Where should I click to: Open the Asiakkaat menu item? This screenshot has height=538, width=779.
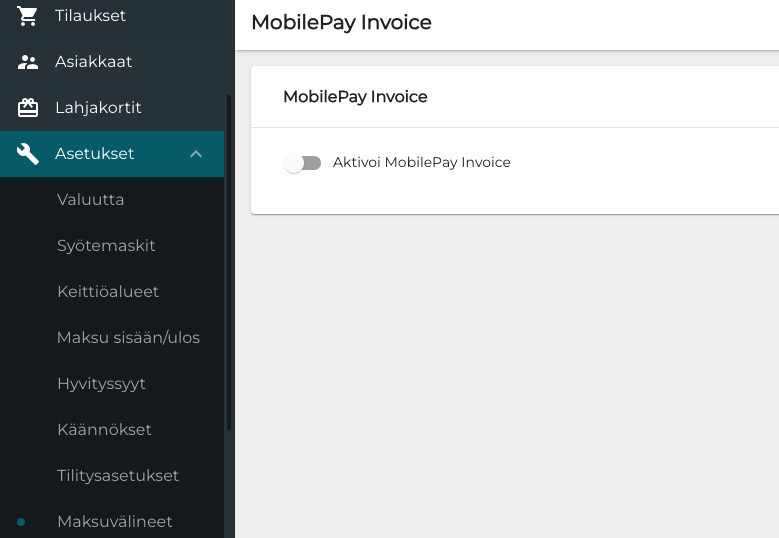click(x=93, y=62)
